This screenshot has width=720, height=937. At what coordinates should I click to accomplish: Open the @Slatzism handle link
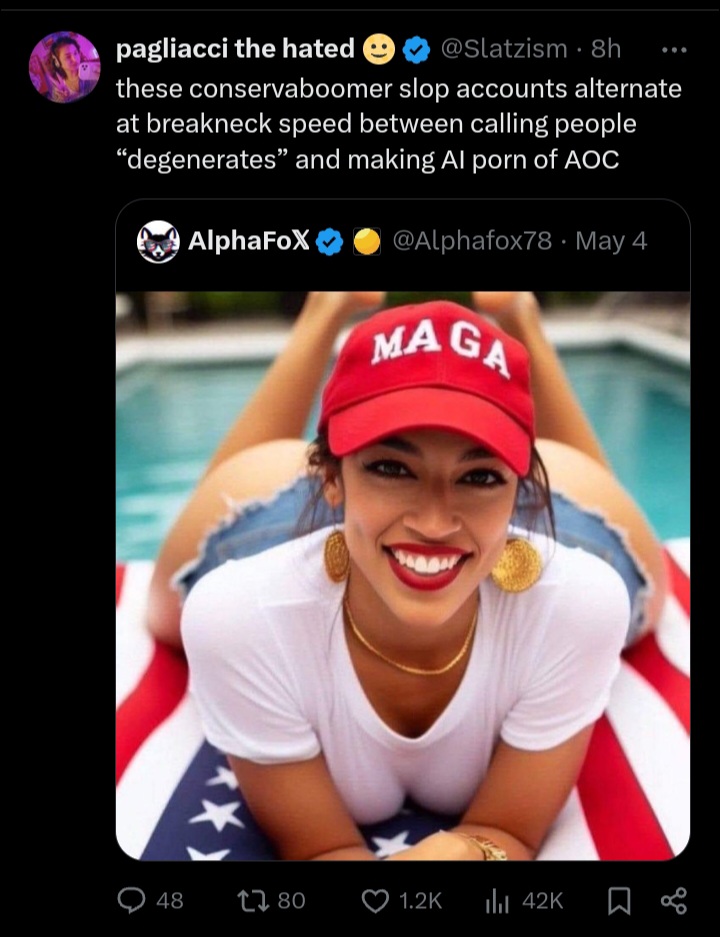pos(504,49)
